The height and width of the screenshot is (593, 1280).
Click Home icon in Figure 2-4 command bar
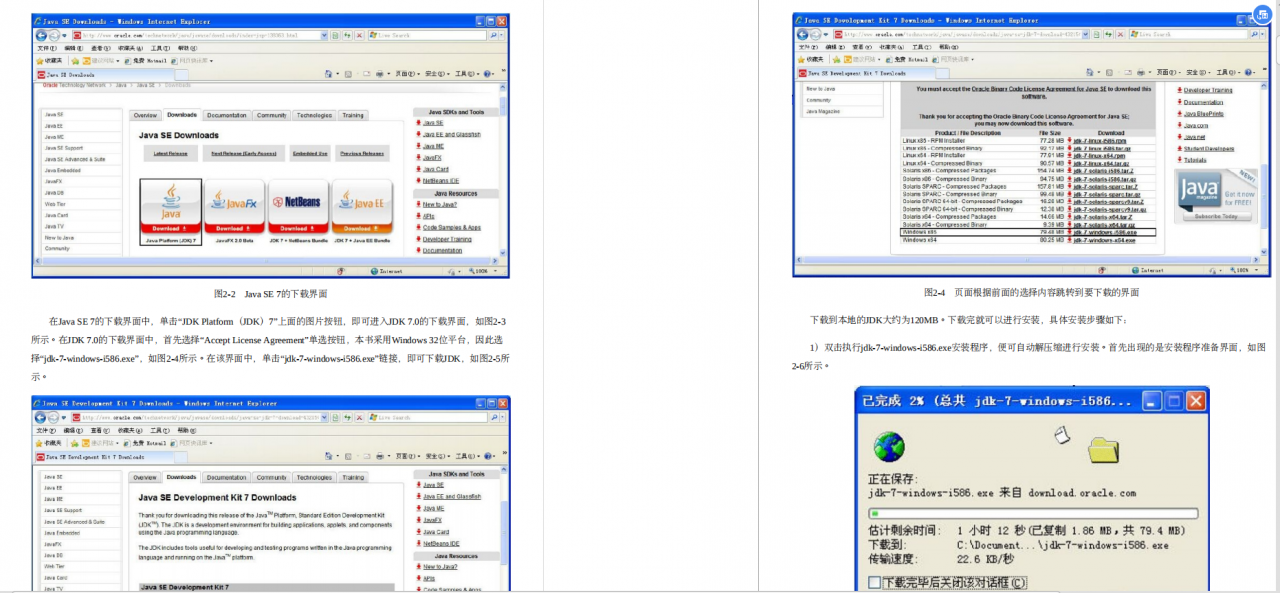click(1091, 73)
